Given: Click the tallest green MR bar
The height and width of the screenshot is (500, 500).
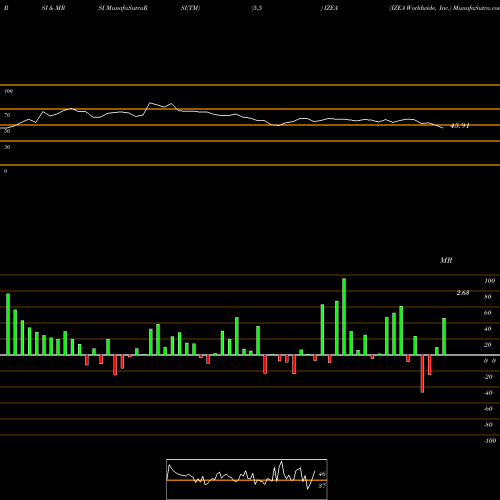Looking at the screenshot, I should 344,316.
